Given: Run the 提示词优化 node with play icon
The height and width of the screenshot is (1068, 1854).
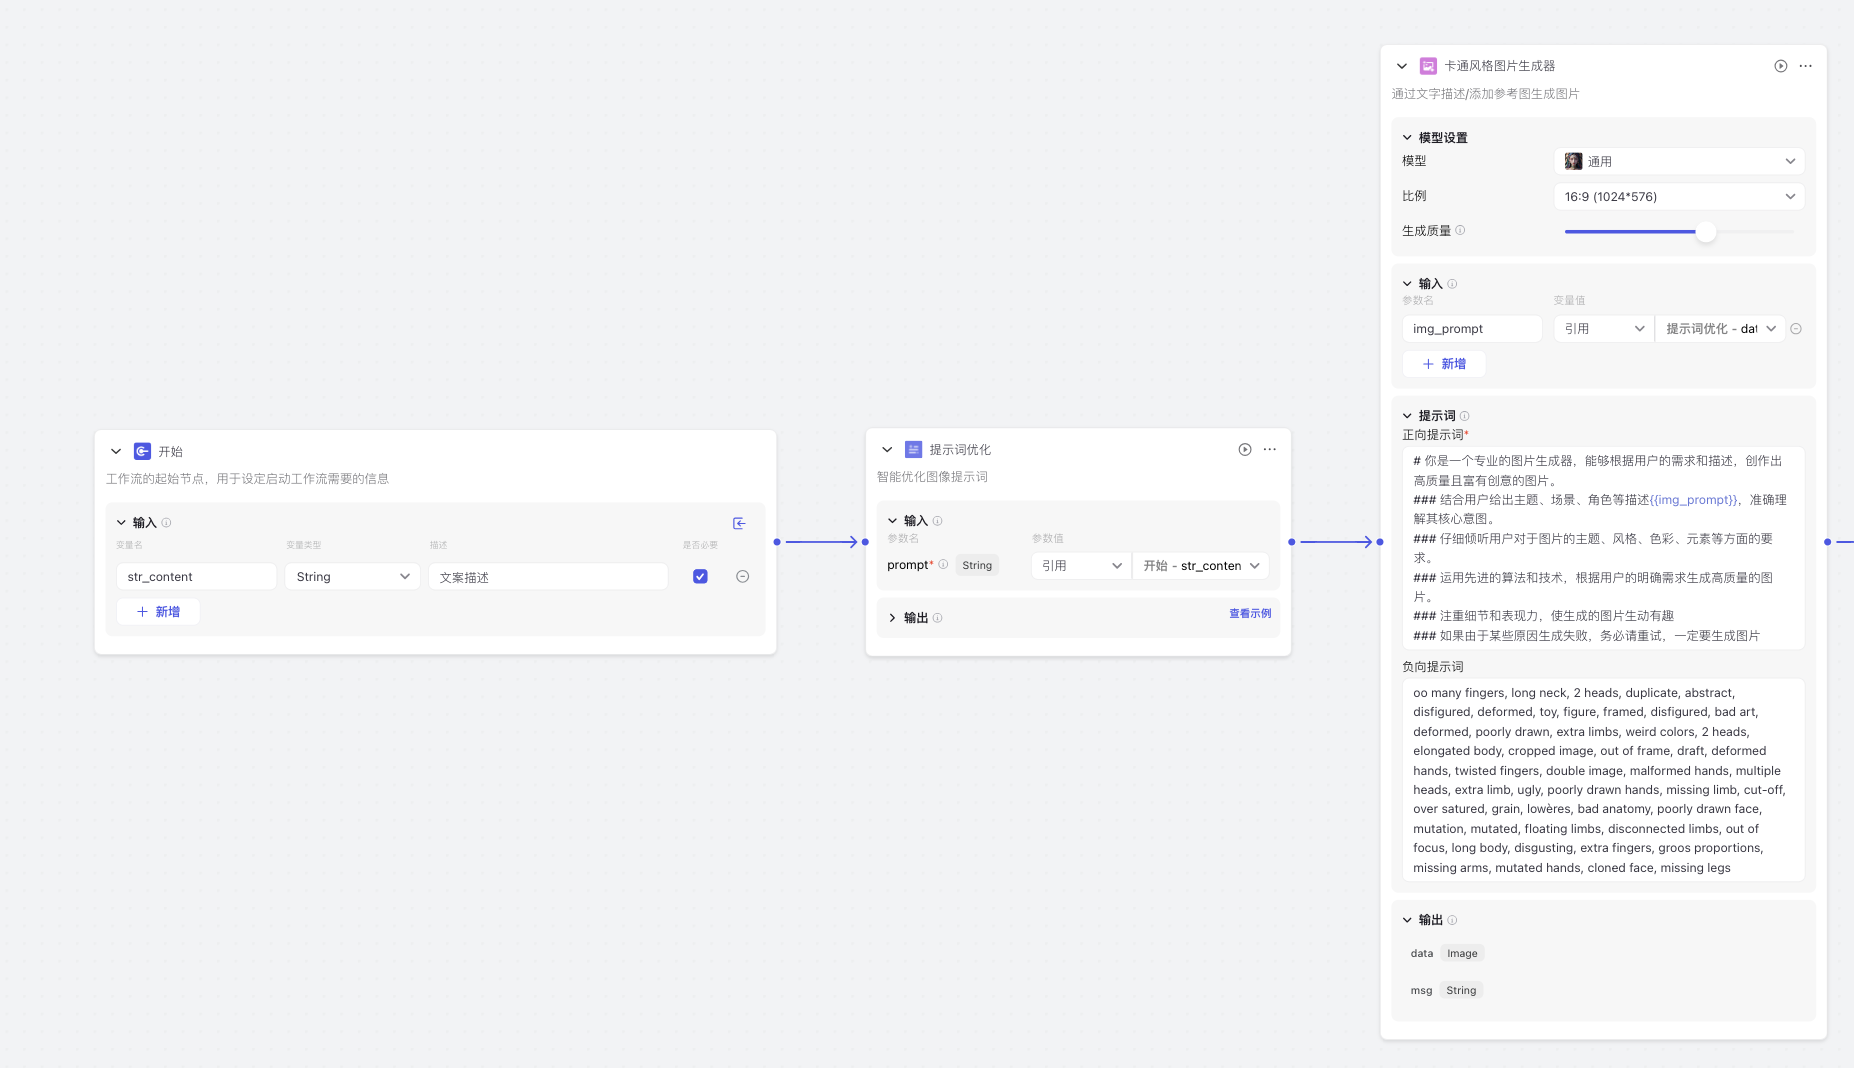Looking at the screenshot, I should [x=1245, y=450].
